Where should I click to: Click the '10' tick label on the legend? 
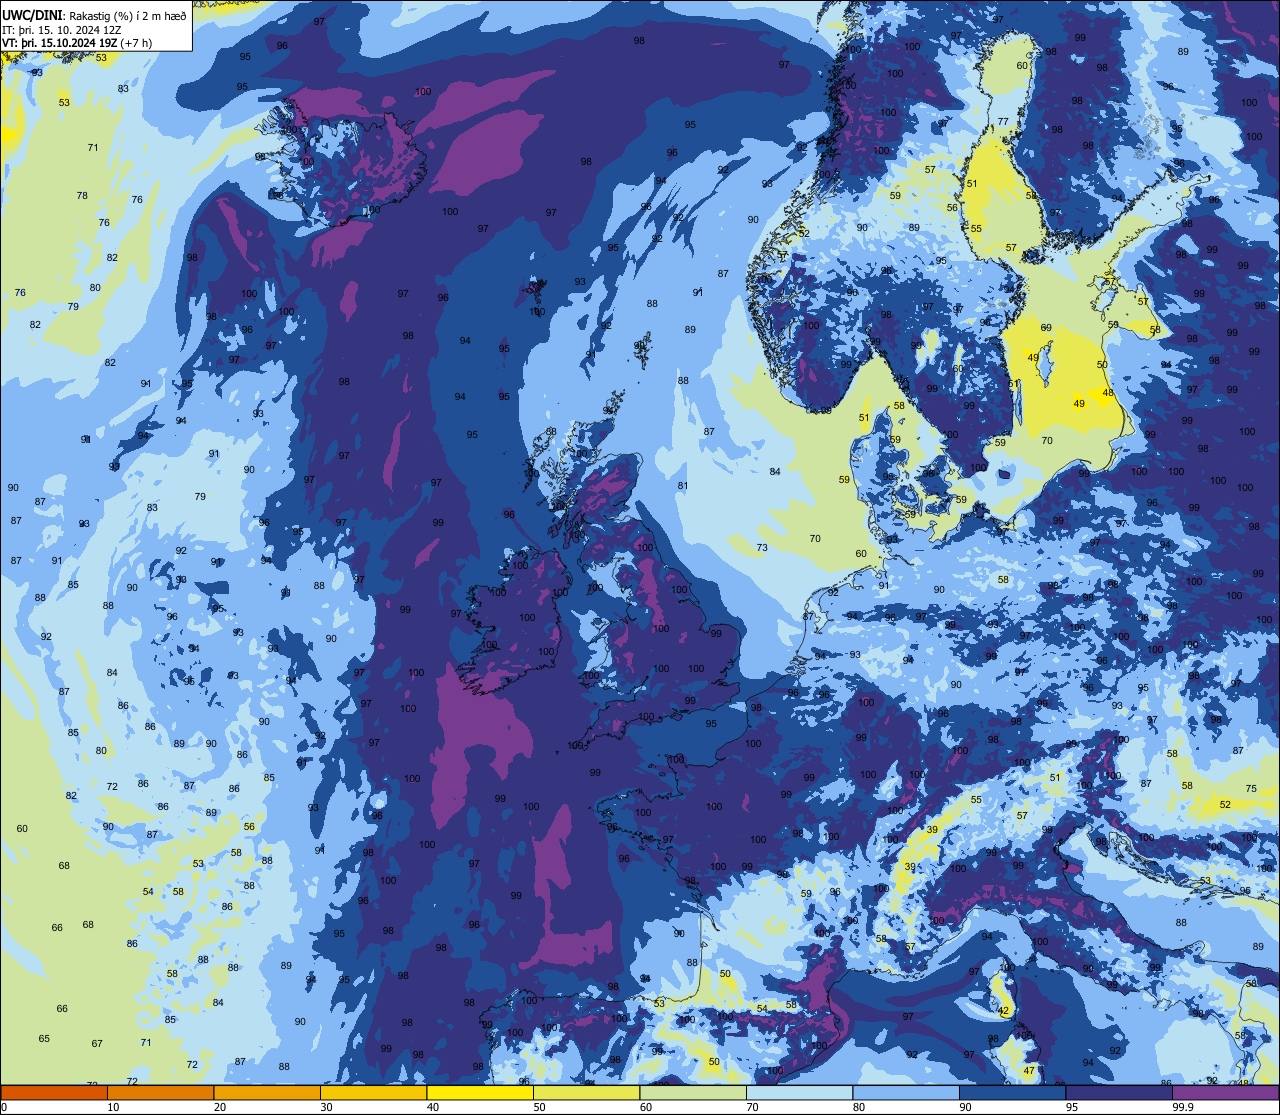(113, 1107)
